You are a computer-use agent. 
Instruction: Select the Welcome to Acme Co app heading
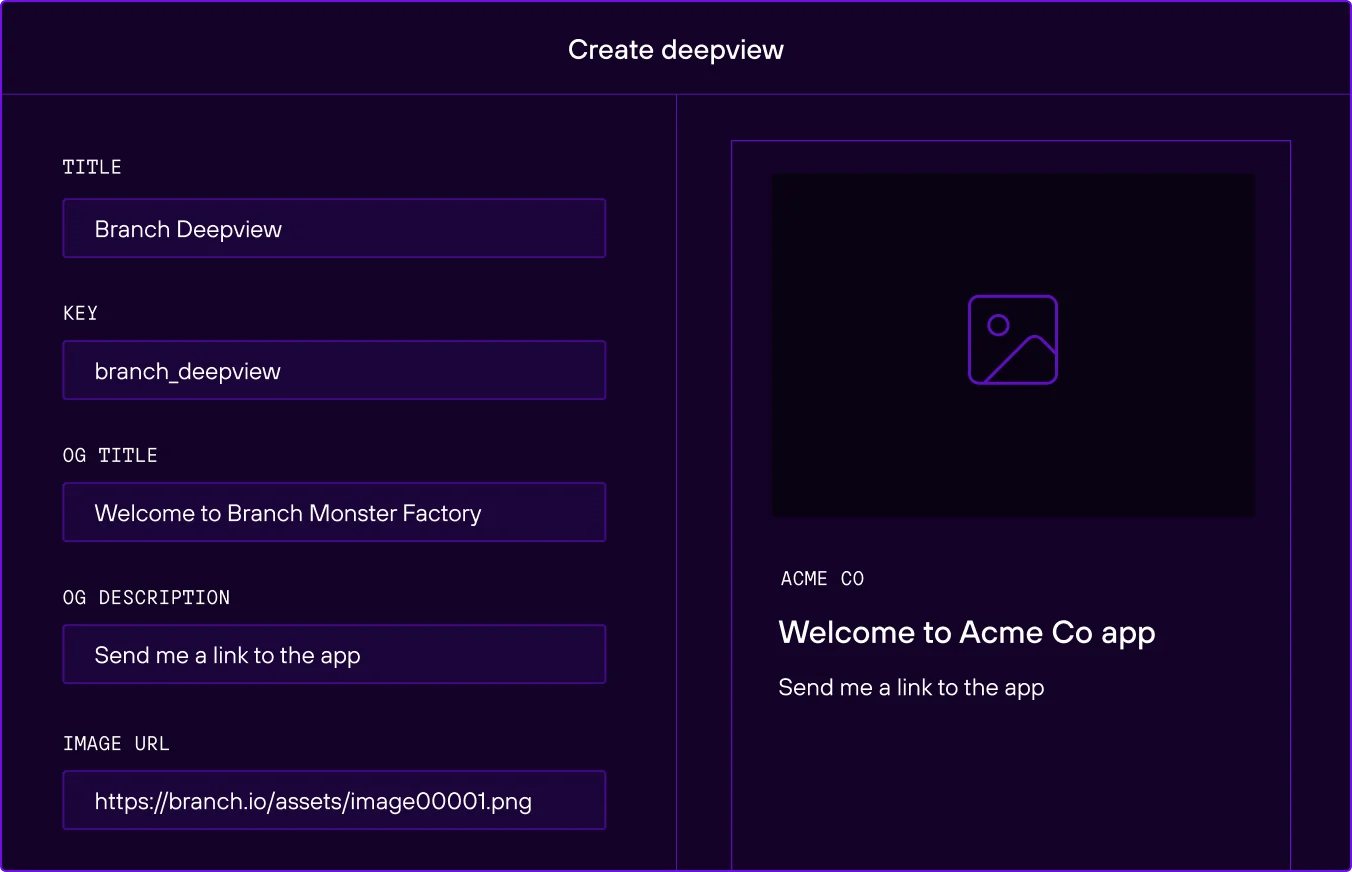click(967, 632)
